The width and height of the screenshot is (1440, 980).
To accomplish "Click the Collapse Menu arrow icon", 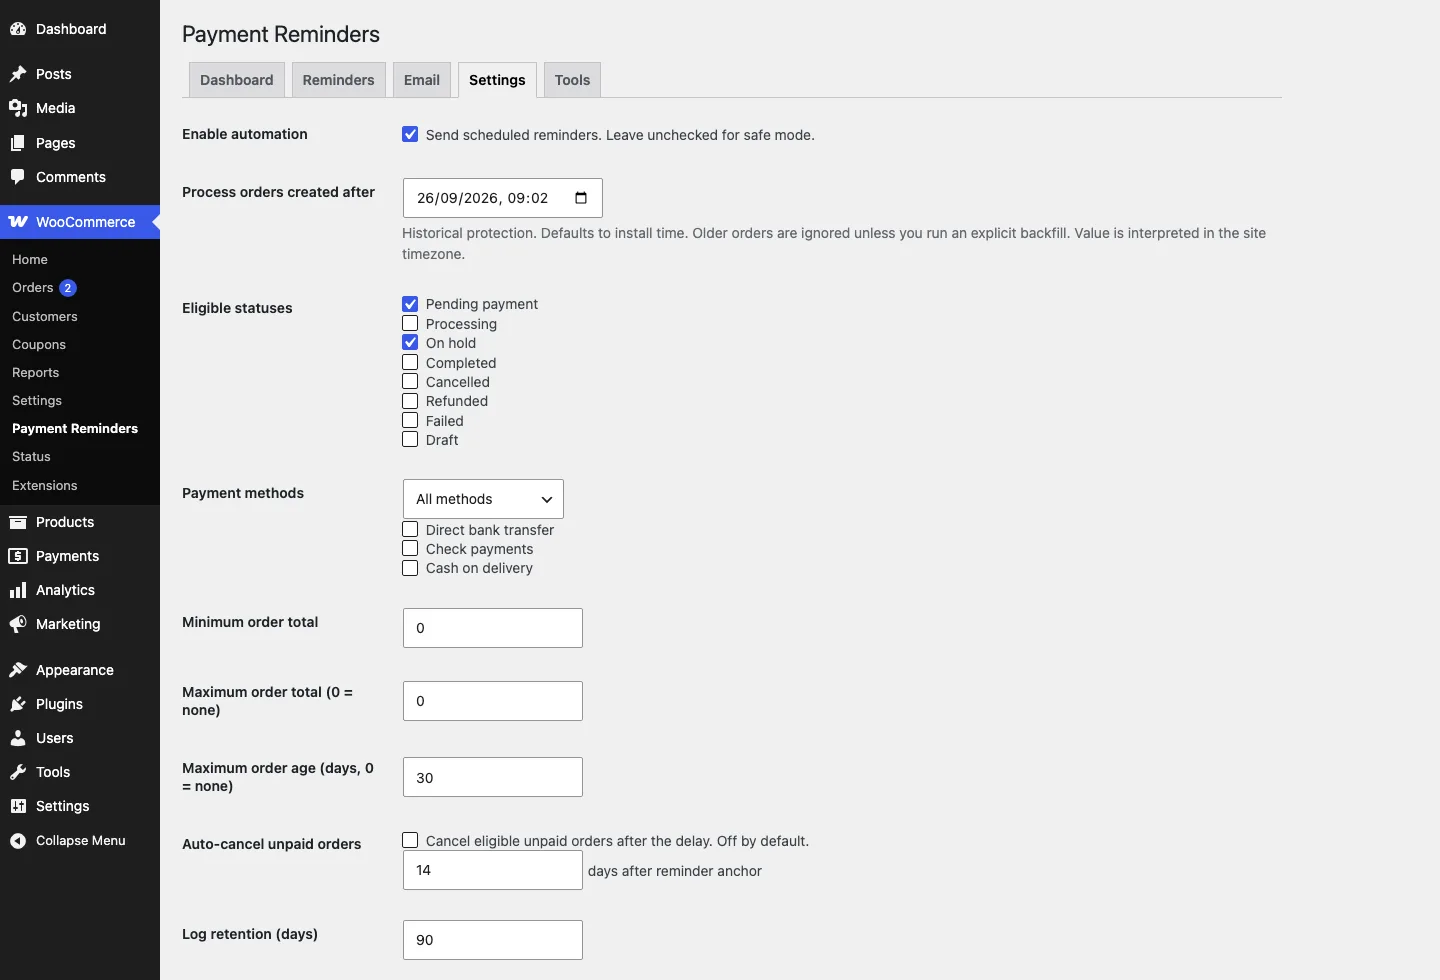I will pyautogui.click(x=18, y=841).
